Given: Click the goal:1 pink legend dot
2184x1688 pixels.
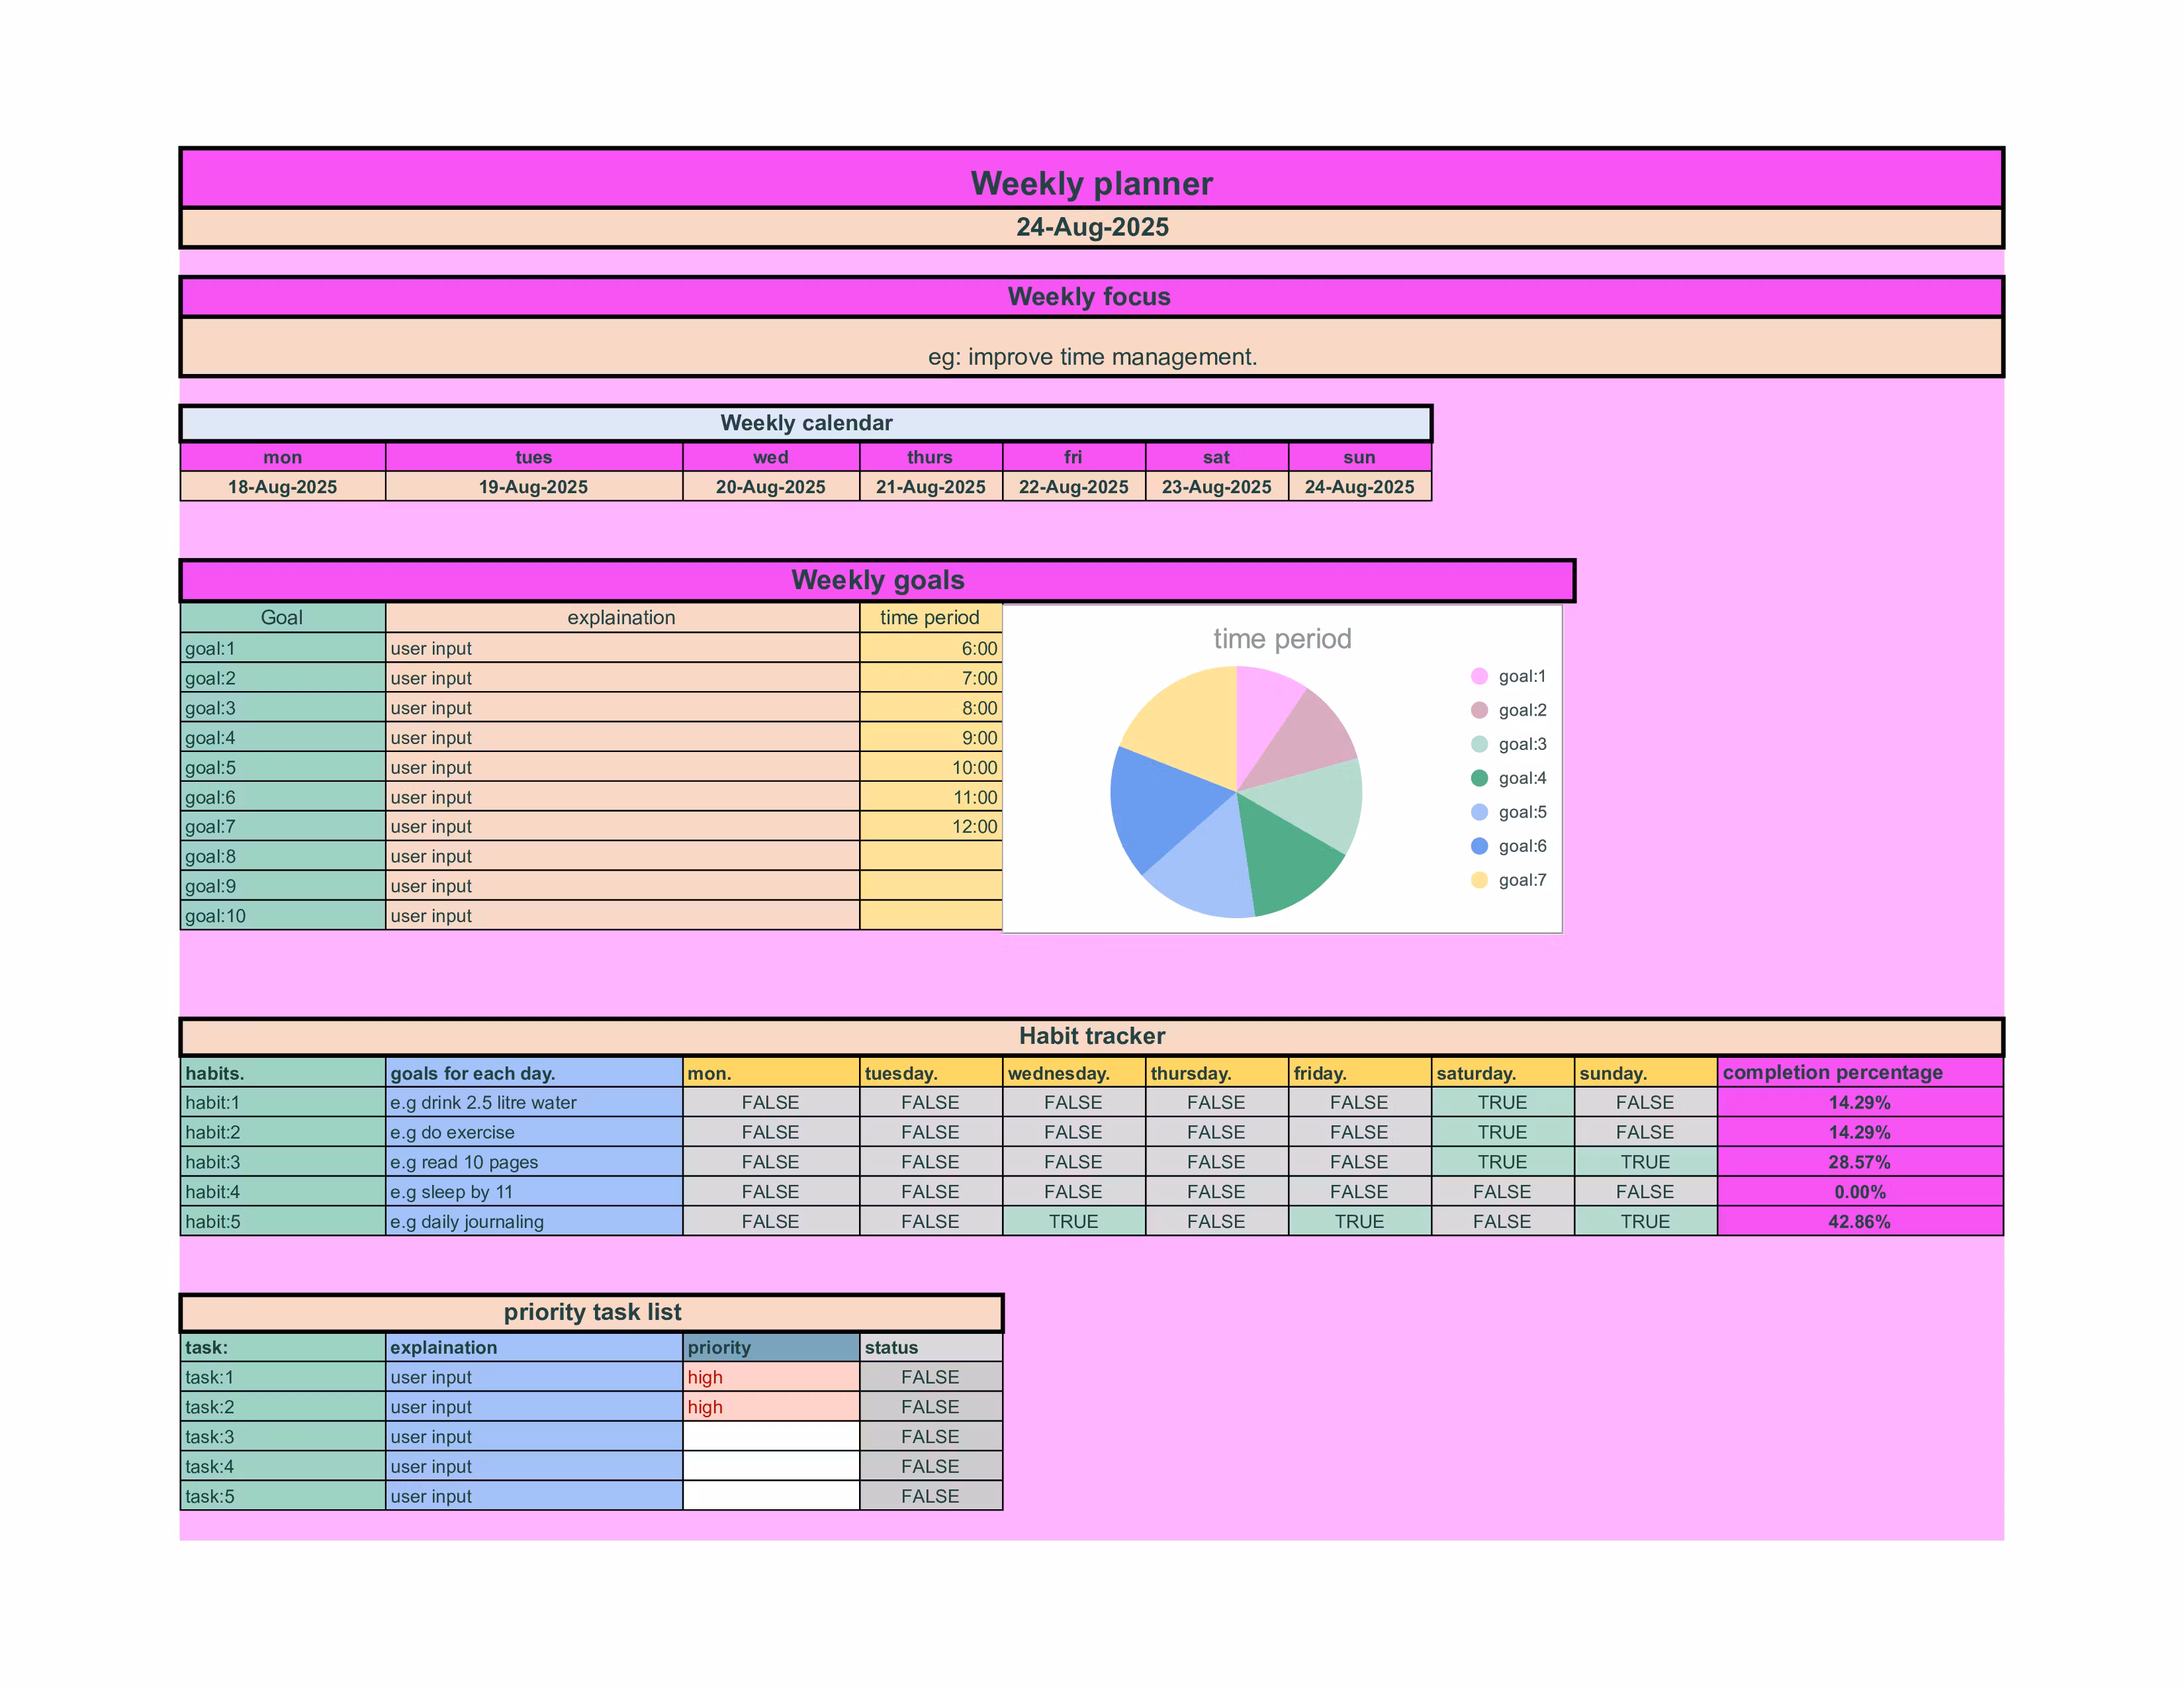Looking at the screenshot, I should tap(1479, 676).
